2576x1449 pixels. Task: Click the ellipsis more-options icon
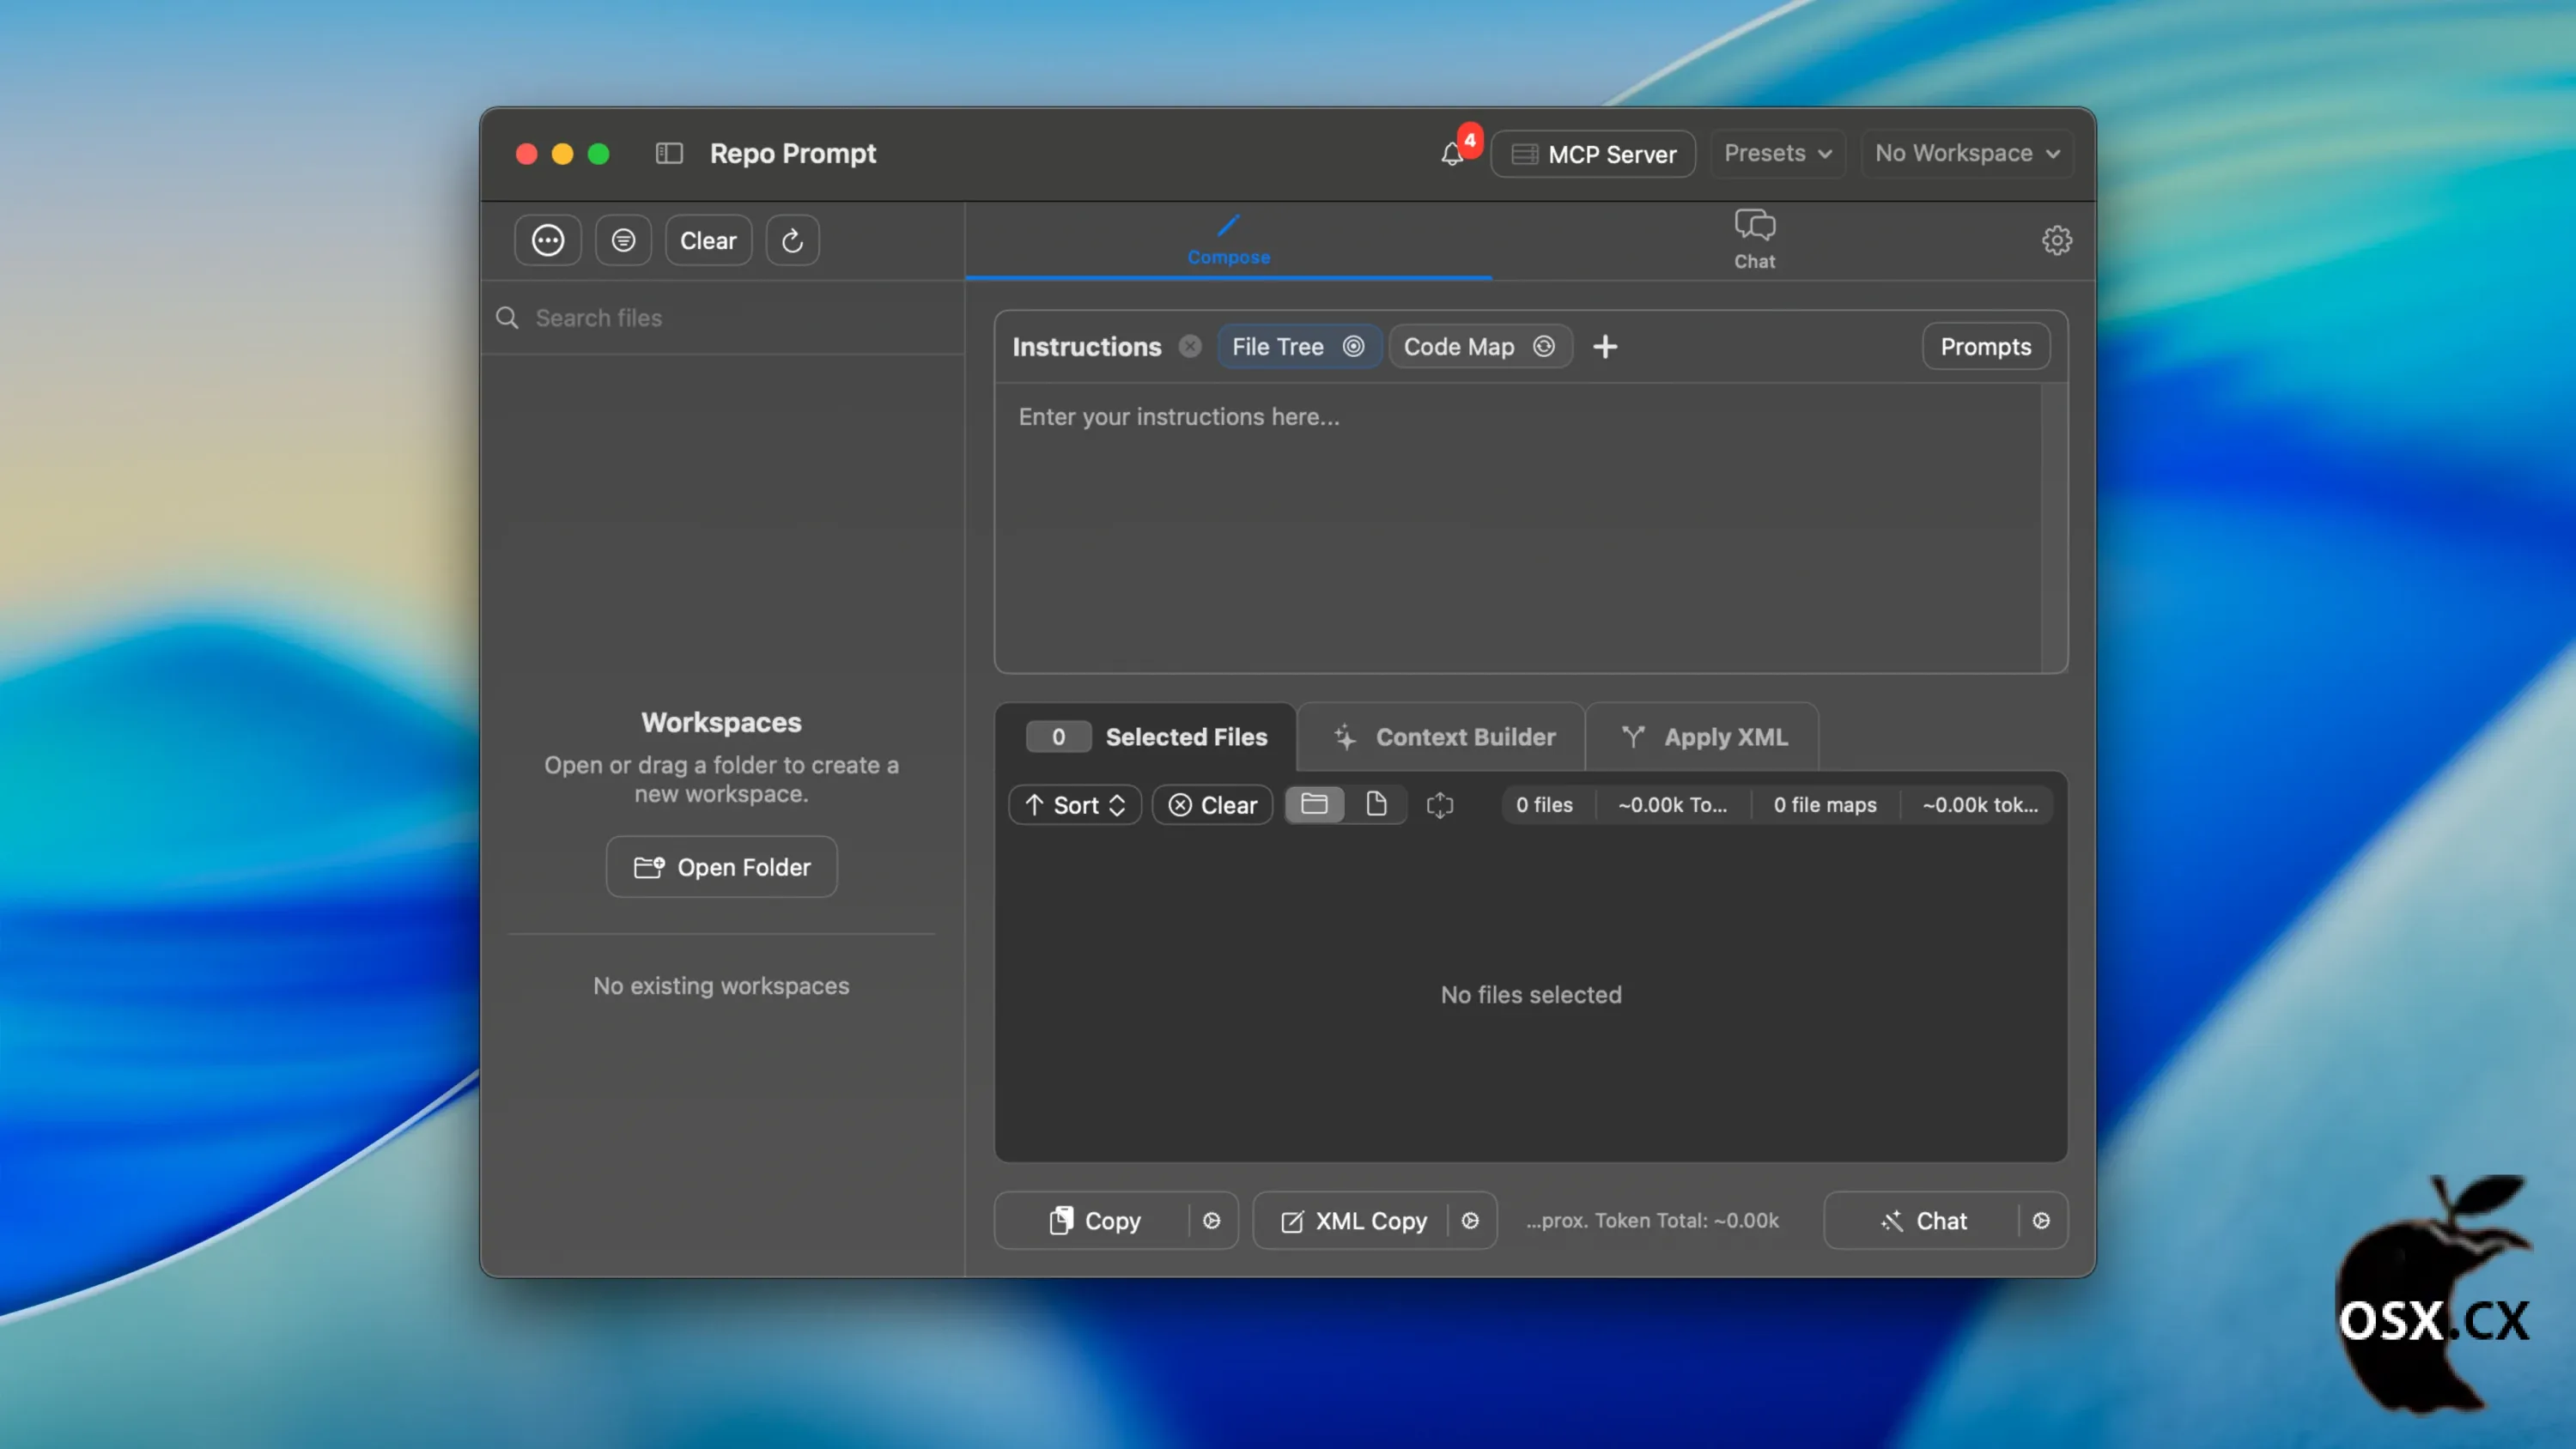click(x=548, y=240)
